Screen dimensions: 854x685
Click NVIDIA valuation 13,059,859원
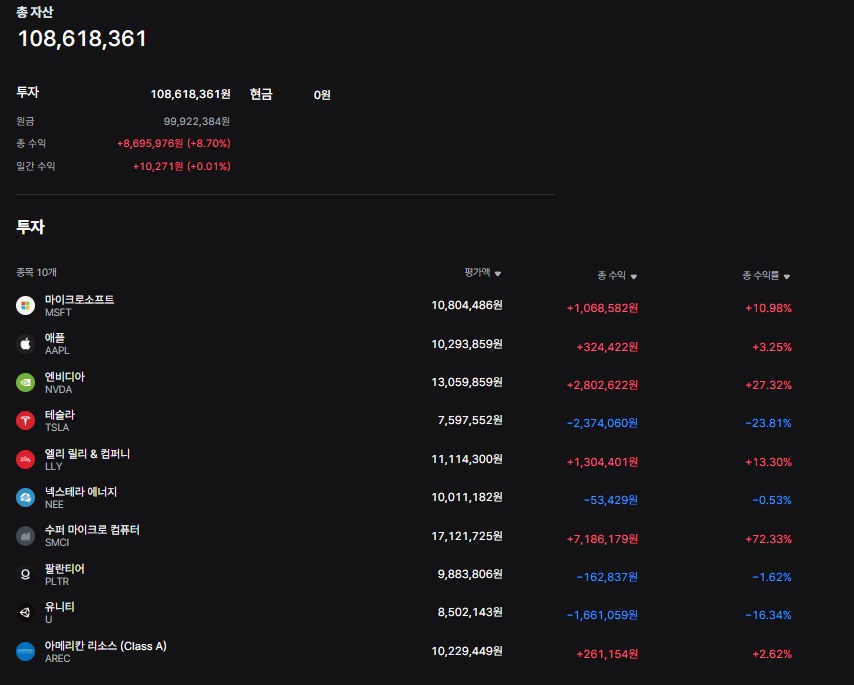click(467, 382)
